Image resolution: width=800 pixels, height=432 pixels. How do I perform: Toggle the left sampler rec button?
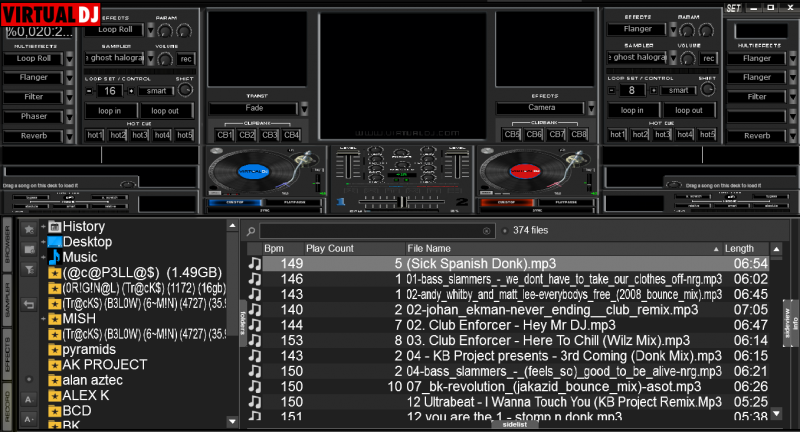coord(186,58)
